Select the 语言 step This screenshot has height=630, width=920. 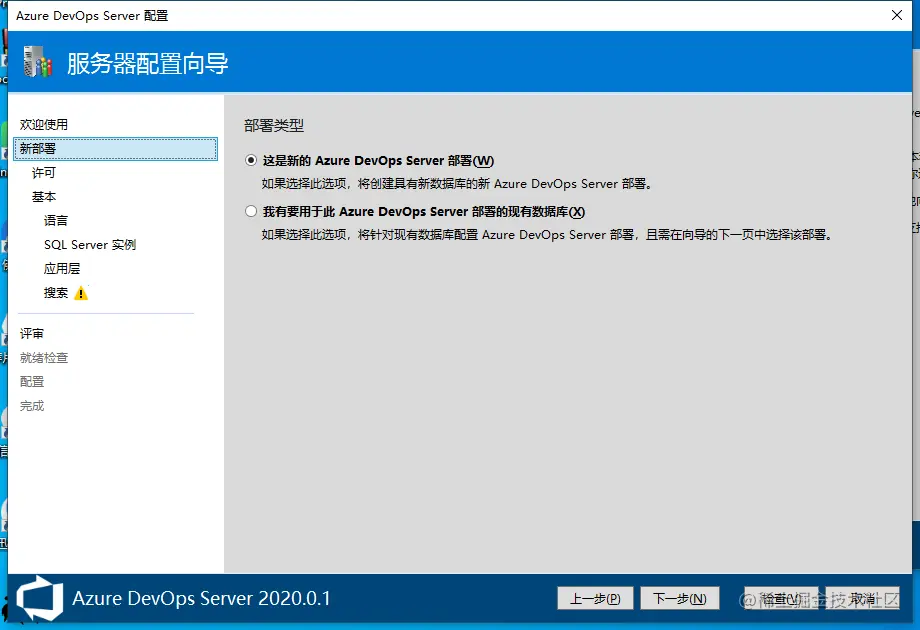coord(56,221)
